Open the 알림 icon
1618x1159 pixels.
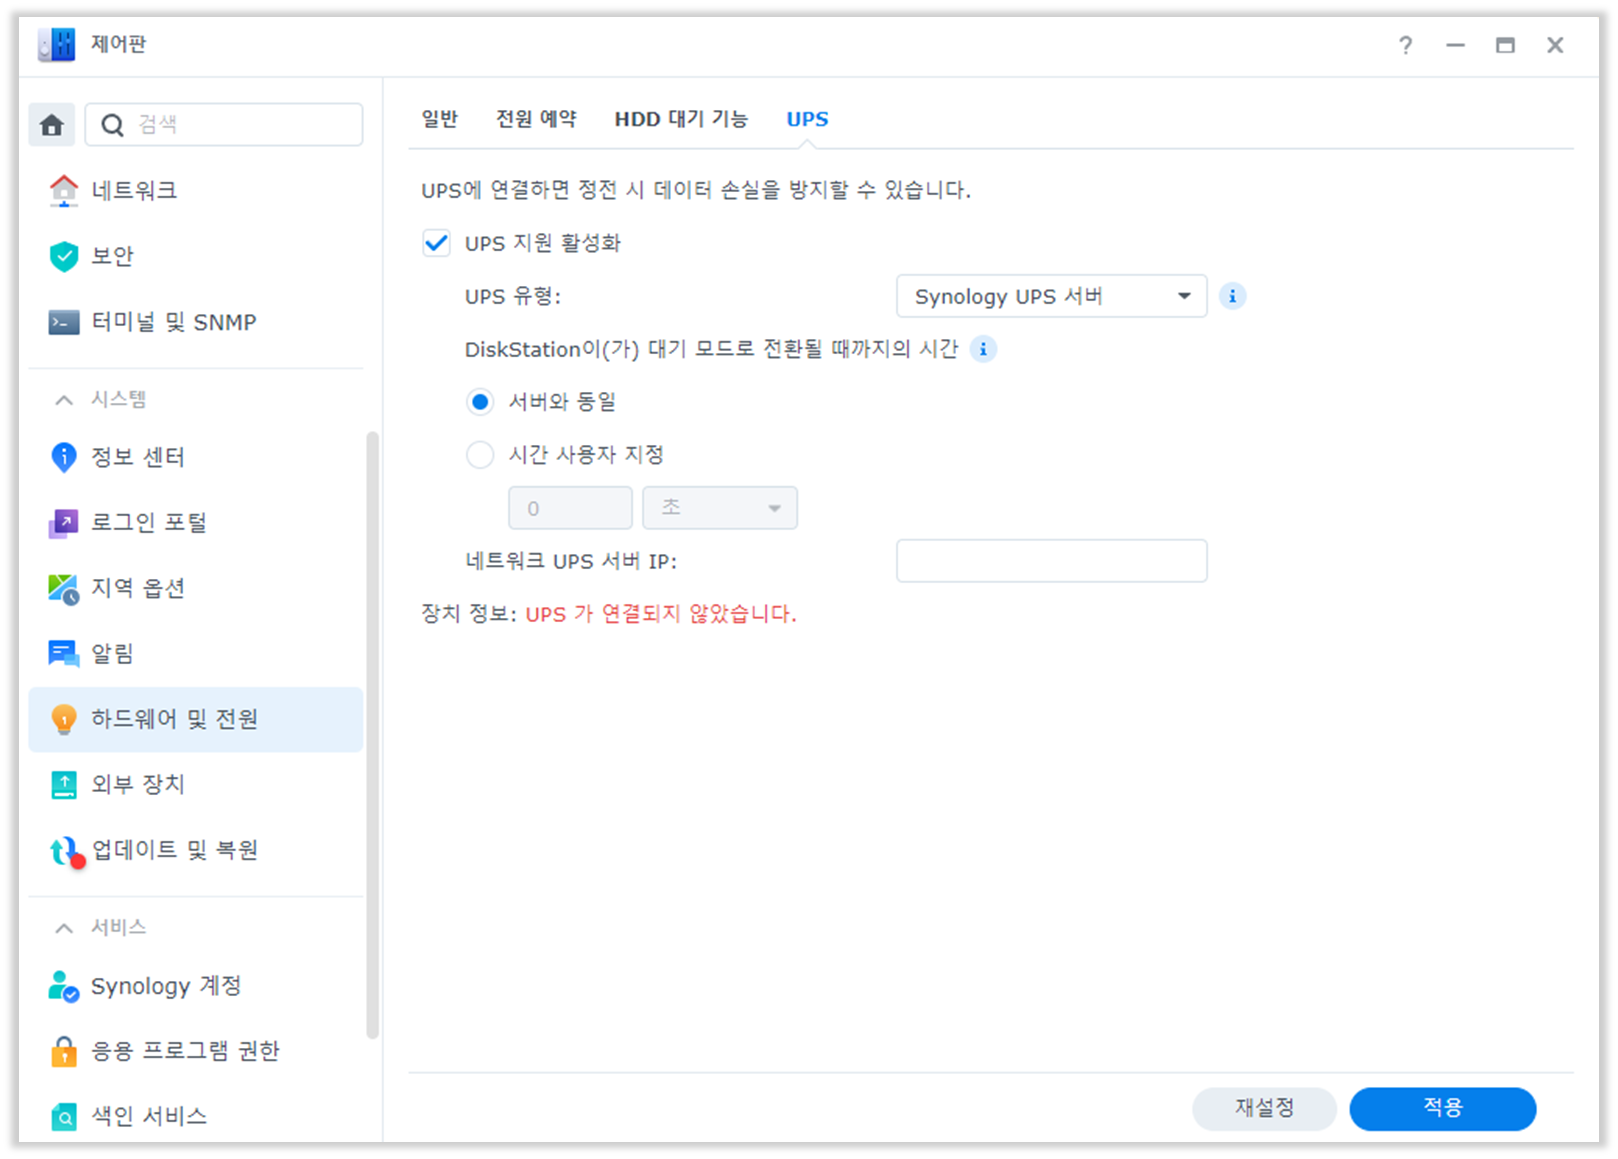point(64,654)
